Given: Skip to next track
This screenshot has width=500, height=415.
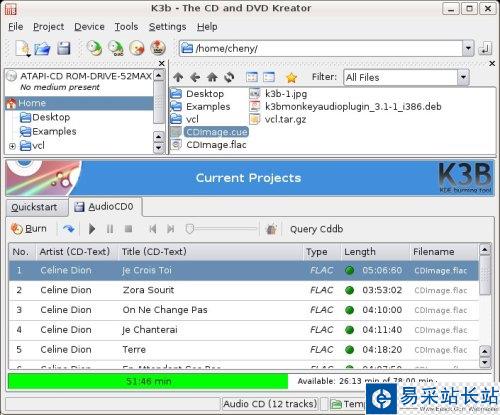Looking at the screenshot, I should coord(171,229).
